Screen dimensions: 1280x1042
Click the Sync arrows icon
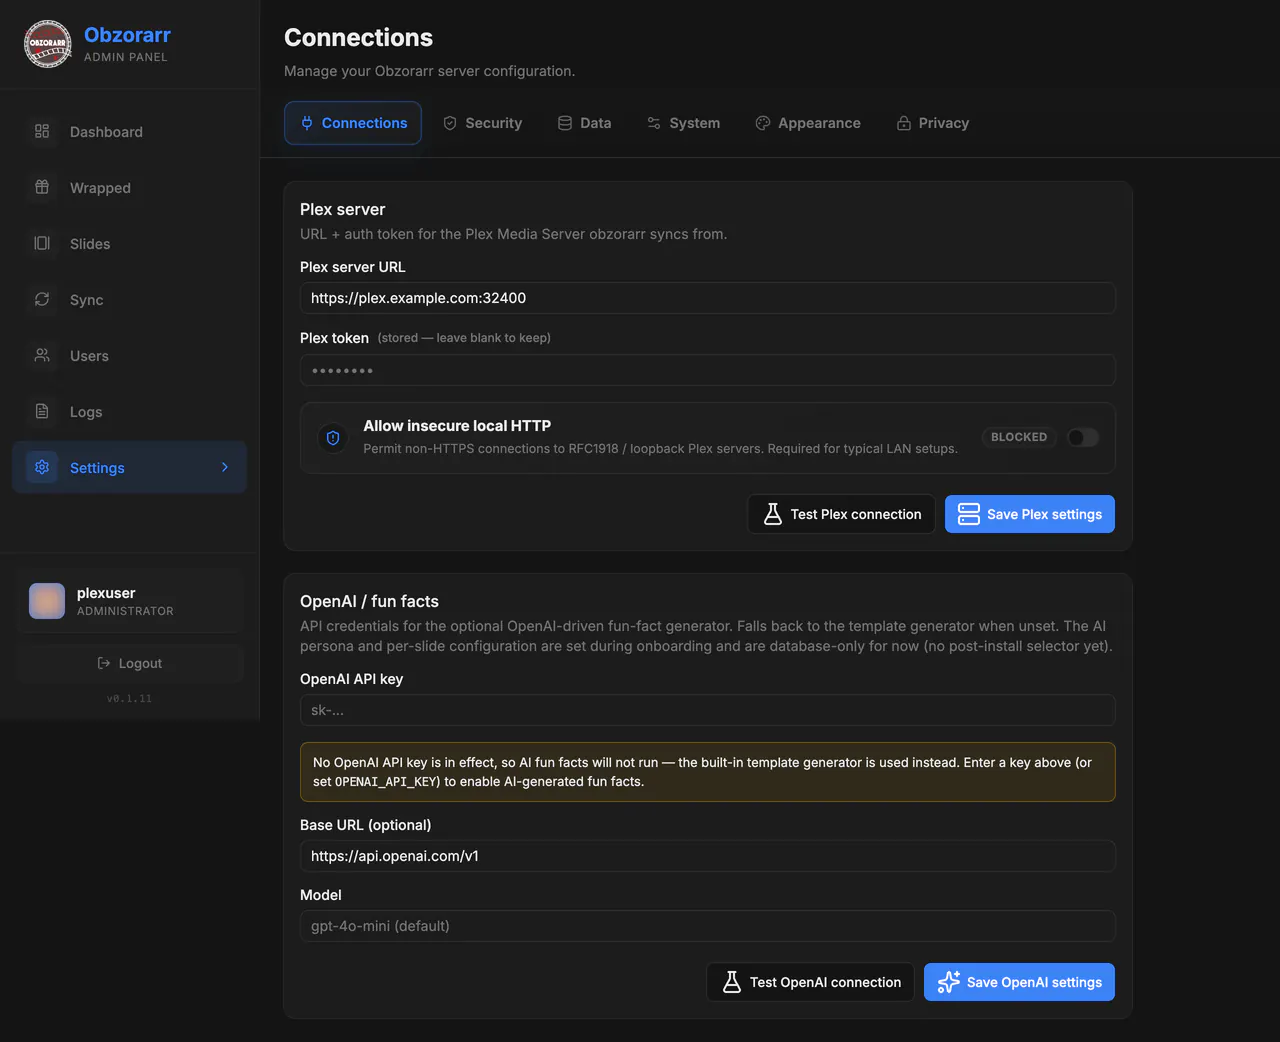click(x=42, y=299)
